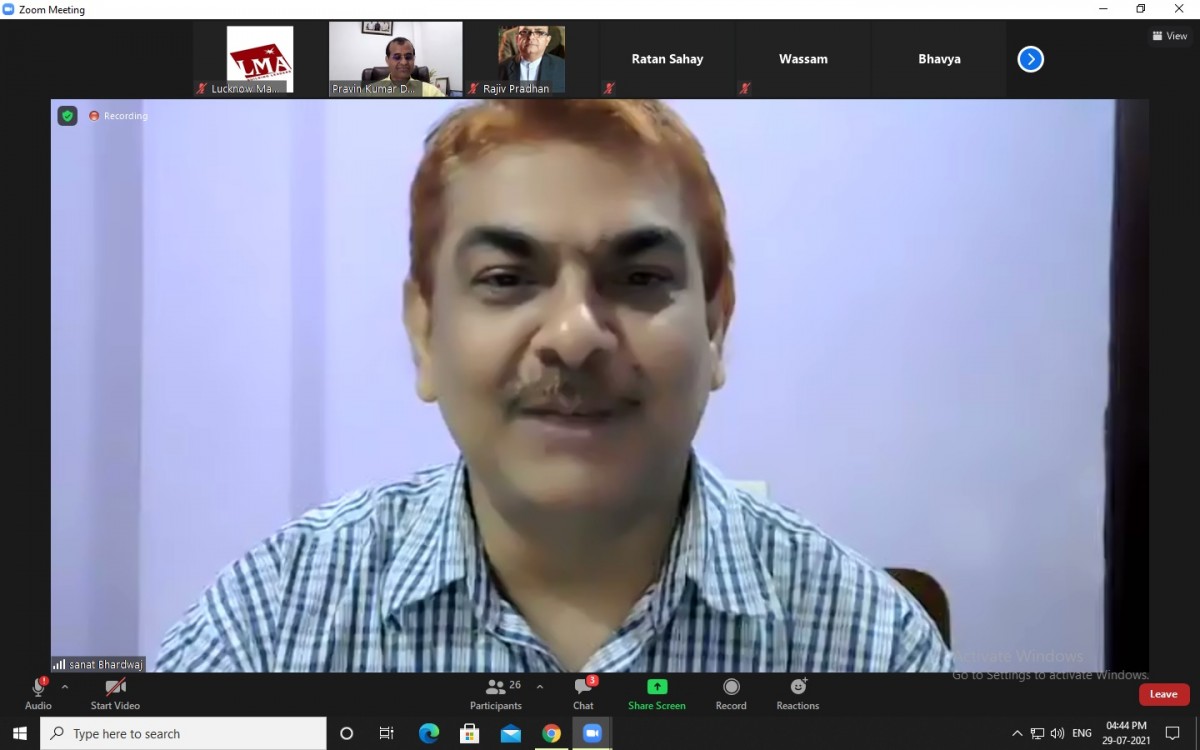This screenshot has height=750, width=1200.
Task: Unmute the microphone with the Audio button
Action: 38,694
